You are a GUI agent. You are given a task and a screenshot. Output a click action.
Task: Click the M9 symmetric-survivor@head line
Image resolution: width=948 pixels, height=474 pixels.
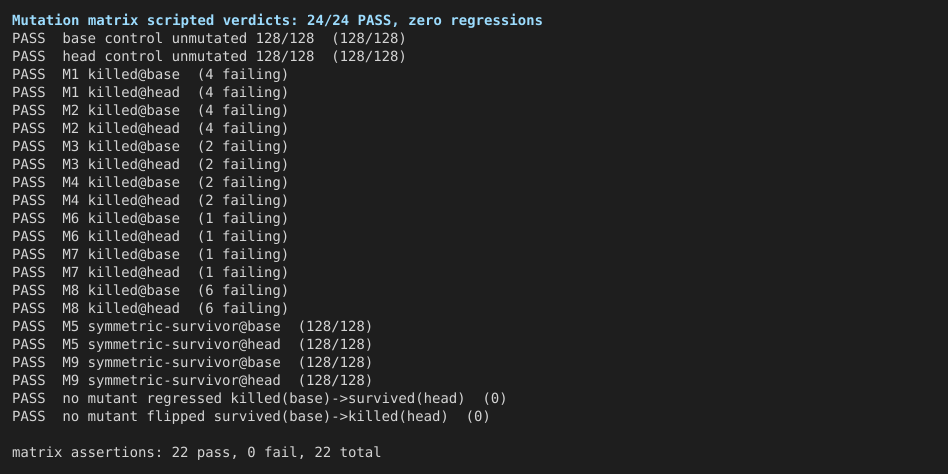(x=192, y=380)
